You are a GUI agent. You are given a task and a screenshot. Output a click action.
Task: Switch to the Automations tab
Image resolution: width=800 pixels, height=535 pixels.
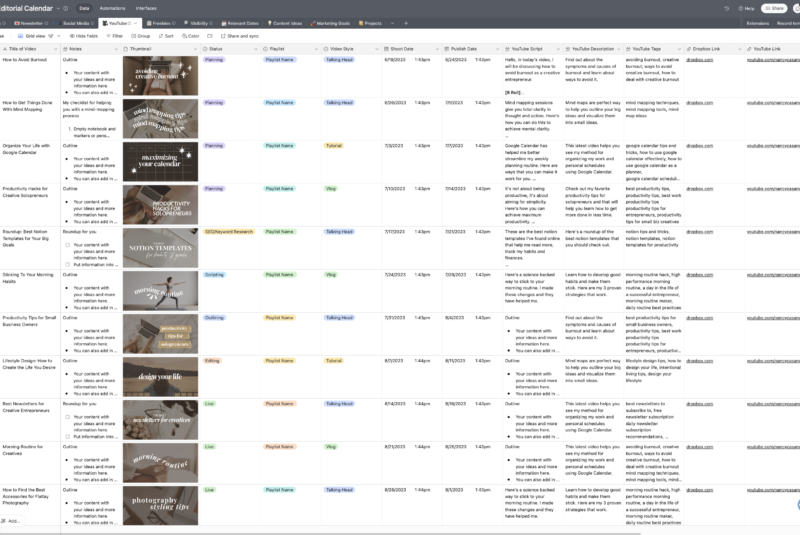tap(112, 8)
